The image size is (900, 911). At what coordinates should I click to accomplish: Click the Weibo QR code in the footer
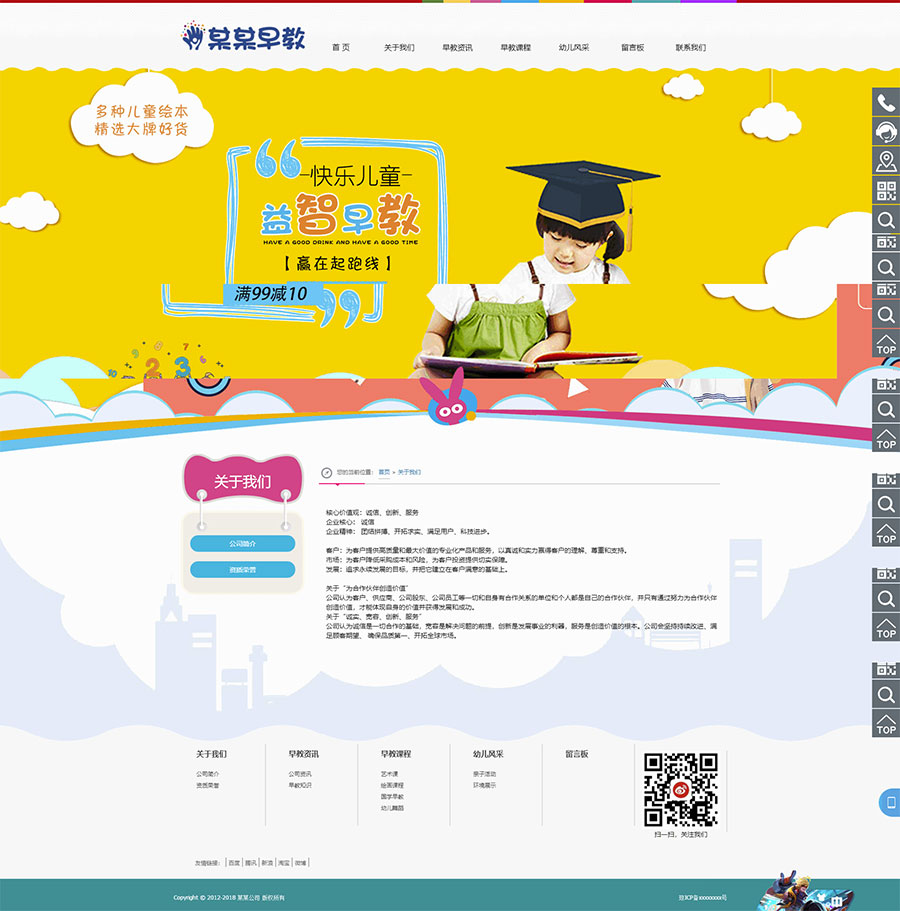(x=680, y=789)
